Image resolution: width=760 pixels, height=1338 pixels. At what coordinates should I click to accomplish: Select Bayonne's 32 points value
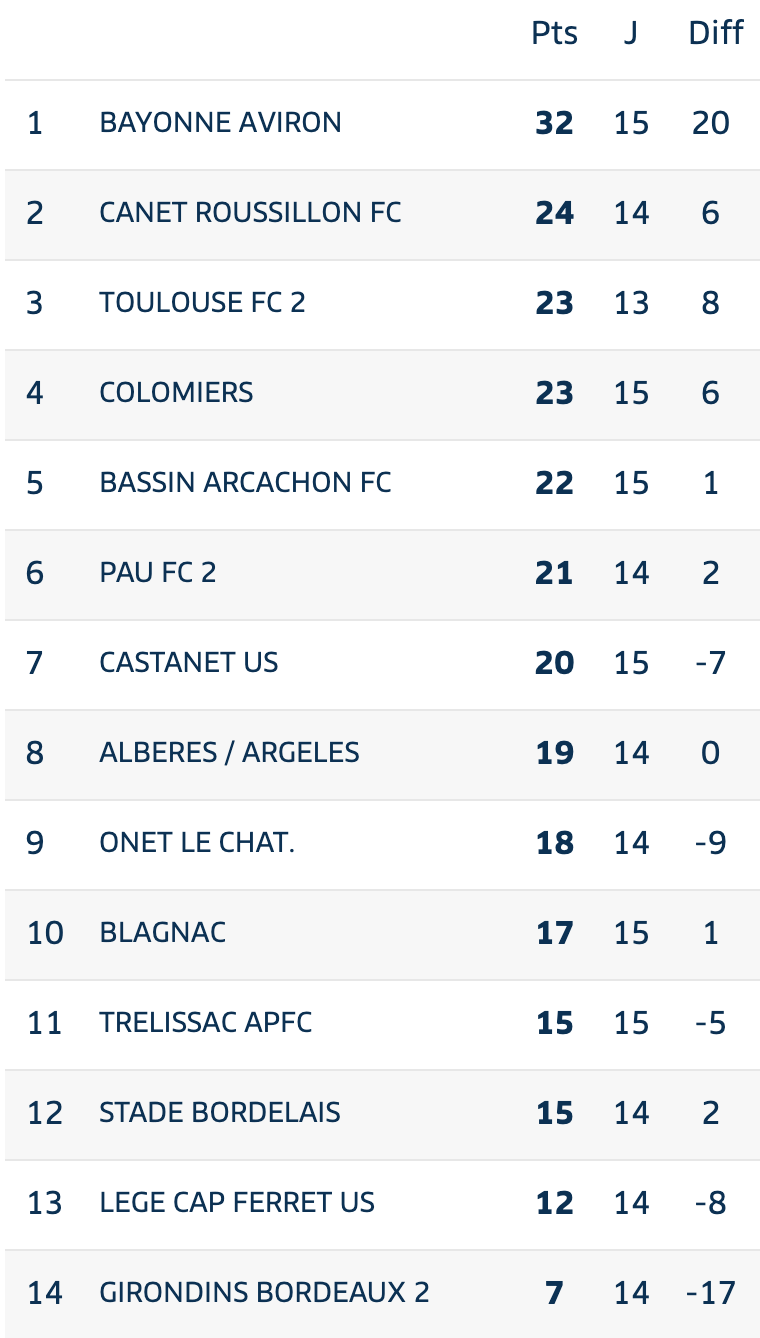click(x=554, y=123)
